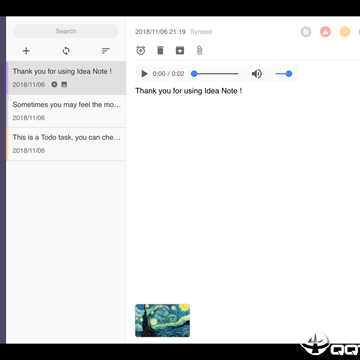Click the Synced status label
360x360 pixels.
point(201,32)
